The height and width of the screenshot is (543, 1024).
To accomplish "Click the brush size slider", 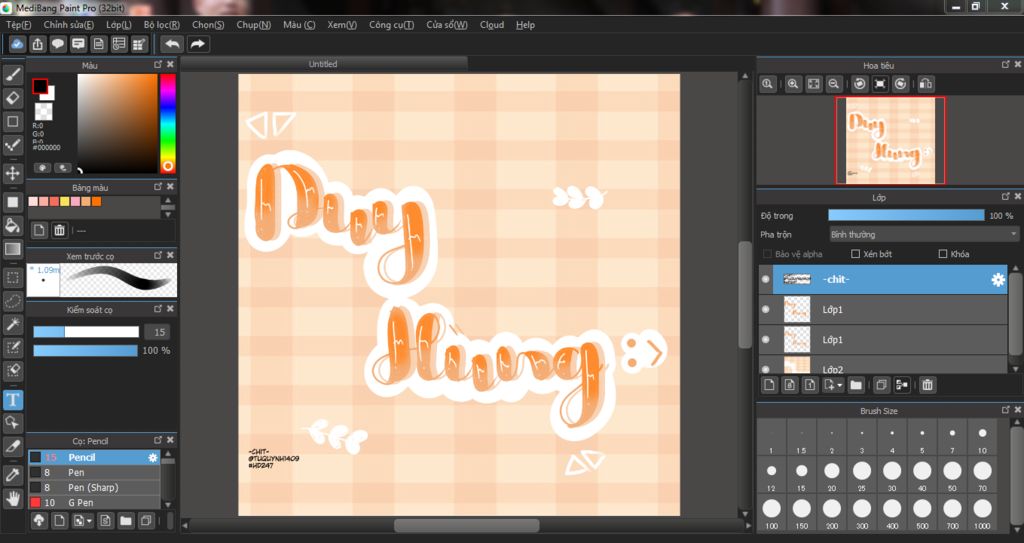I will 86,332.
